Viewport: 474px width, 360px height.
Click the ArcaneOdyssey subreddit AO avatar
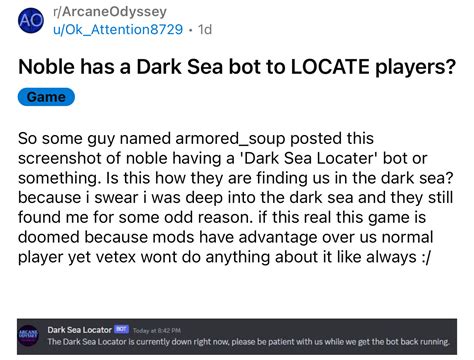tap(31, 21)
